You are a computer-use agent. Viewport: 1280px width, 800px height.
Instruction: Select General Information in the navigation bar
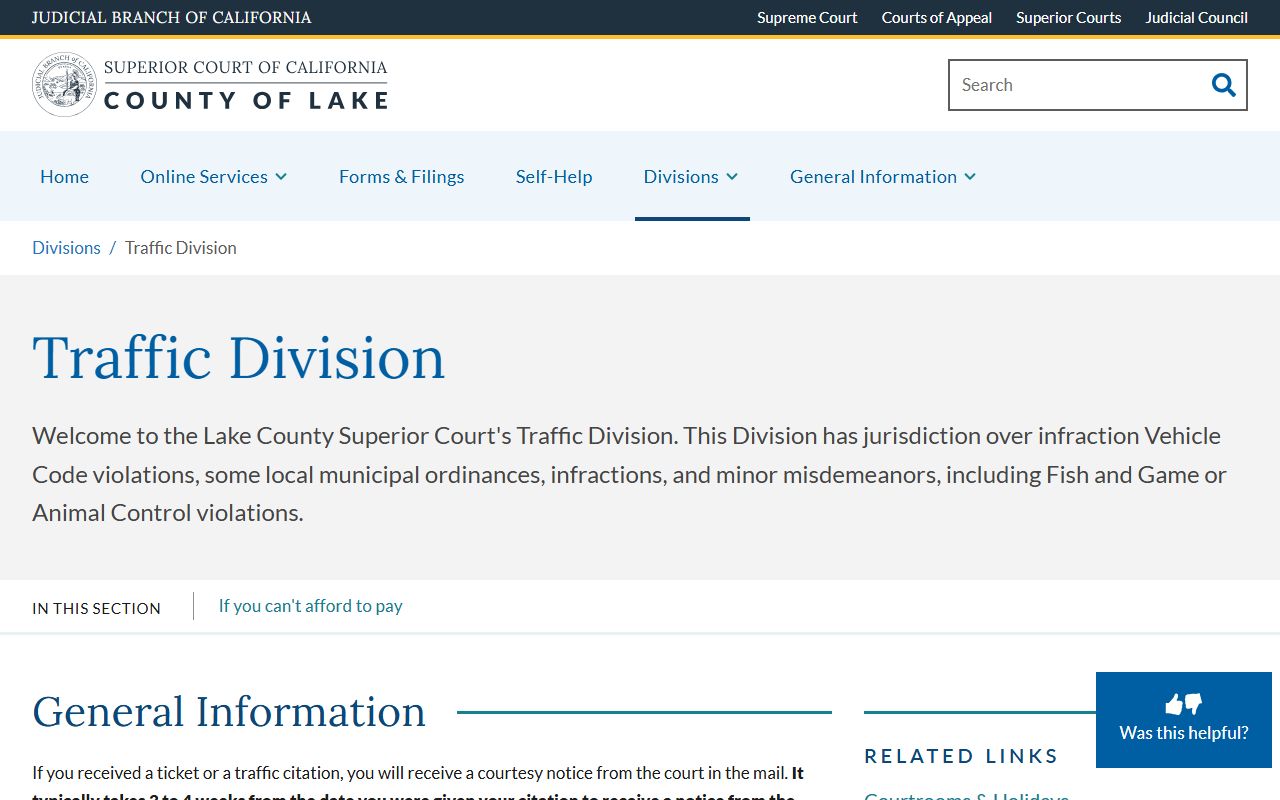873,176
